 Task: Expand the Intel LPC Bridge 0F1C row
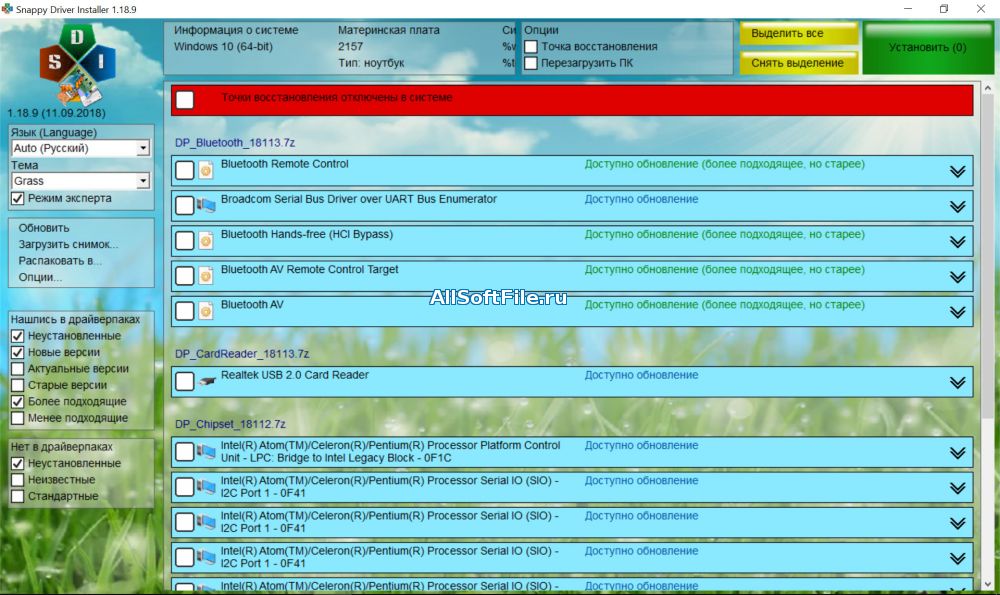(957, 453)
